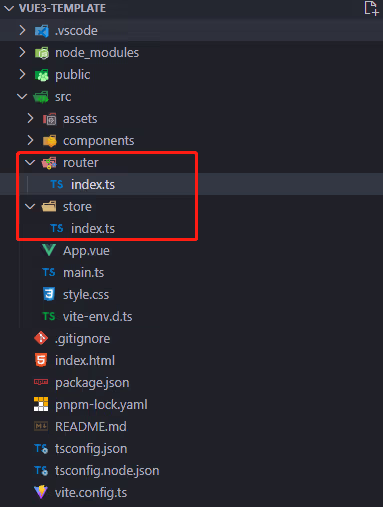This screenshot has width=383, height=507.
Task: Collapse the router folder chevron
Action: point(30,162)
